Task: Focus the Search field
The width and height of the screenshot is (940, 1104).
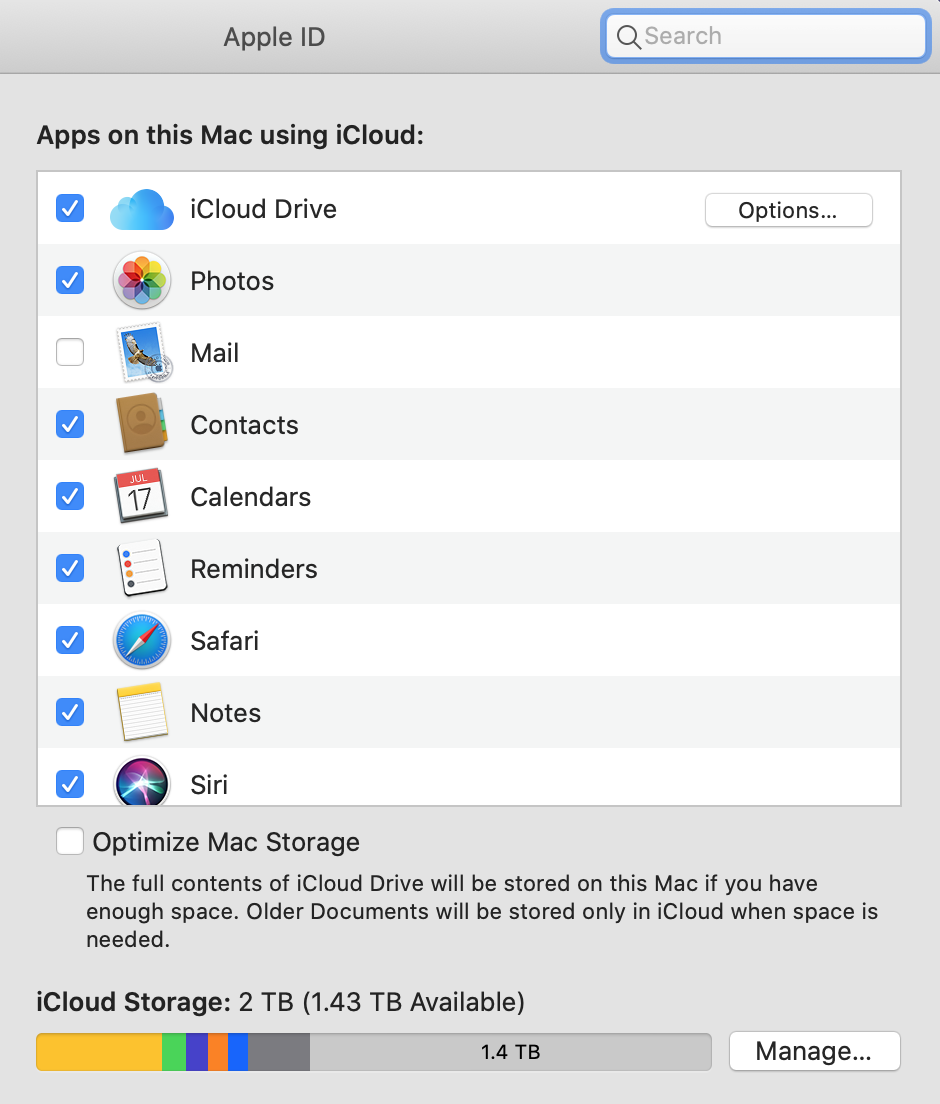Action: click(765, 36)
